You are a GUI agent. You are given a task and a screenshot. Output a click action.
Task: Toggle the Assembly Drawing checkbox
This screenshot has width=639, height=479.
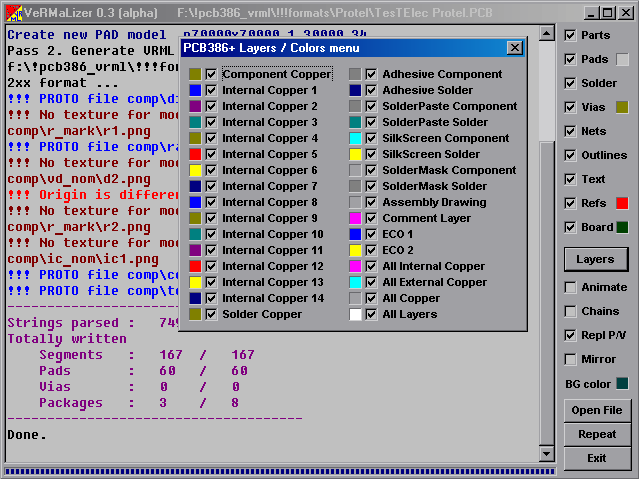click(x=371, y=202)
